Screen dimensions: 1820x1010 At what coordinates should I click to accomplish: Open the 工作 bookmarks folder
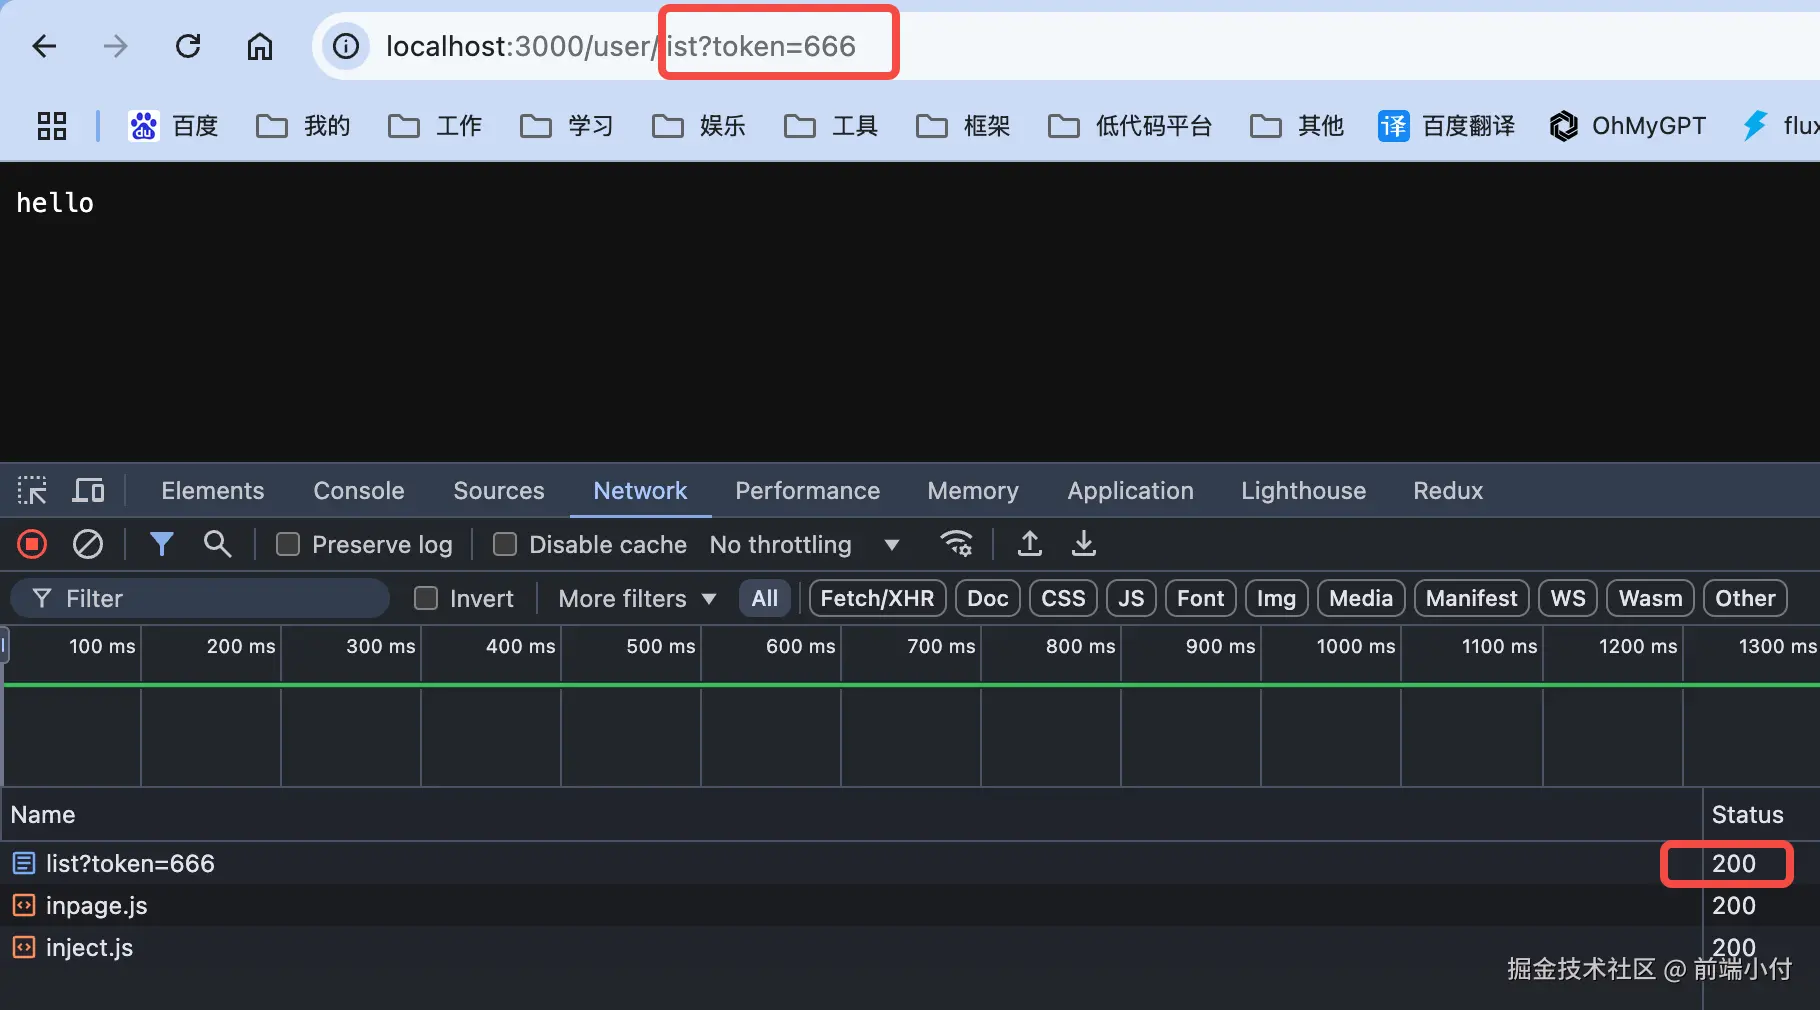point(435,126)
